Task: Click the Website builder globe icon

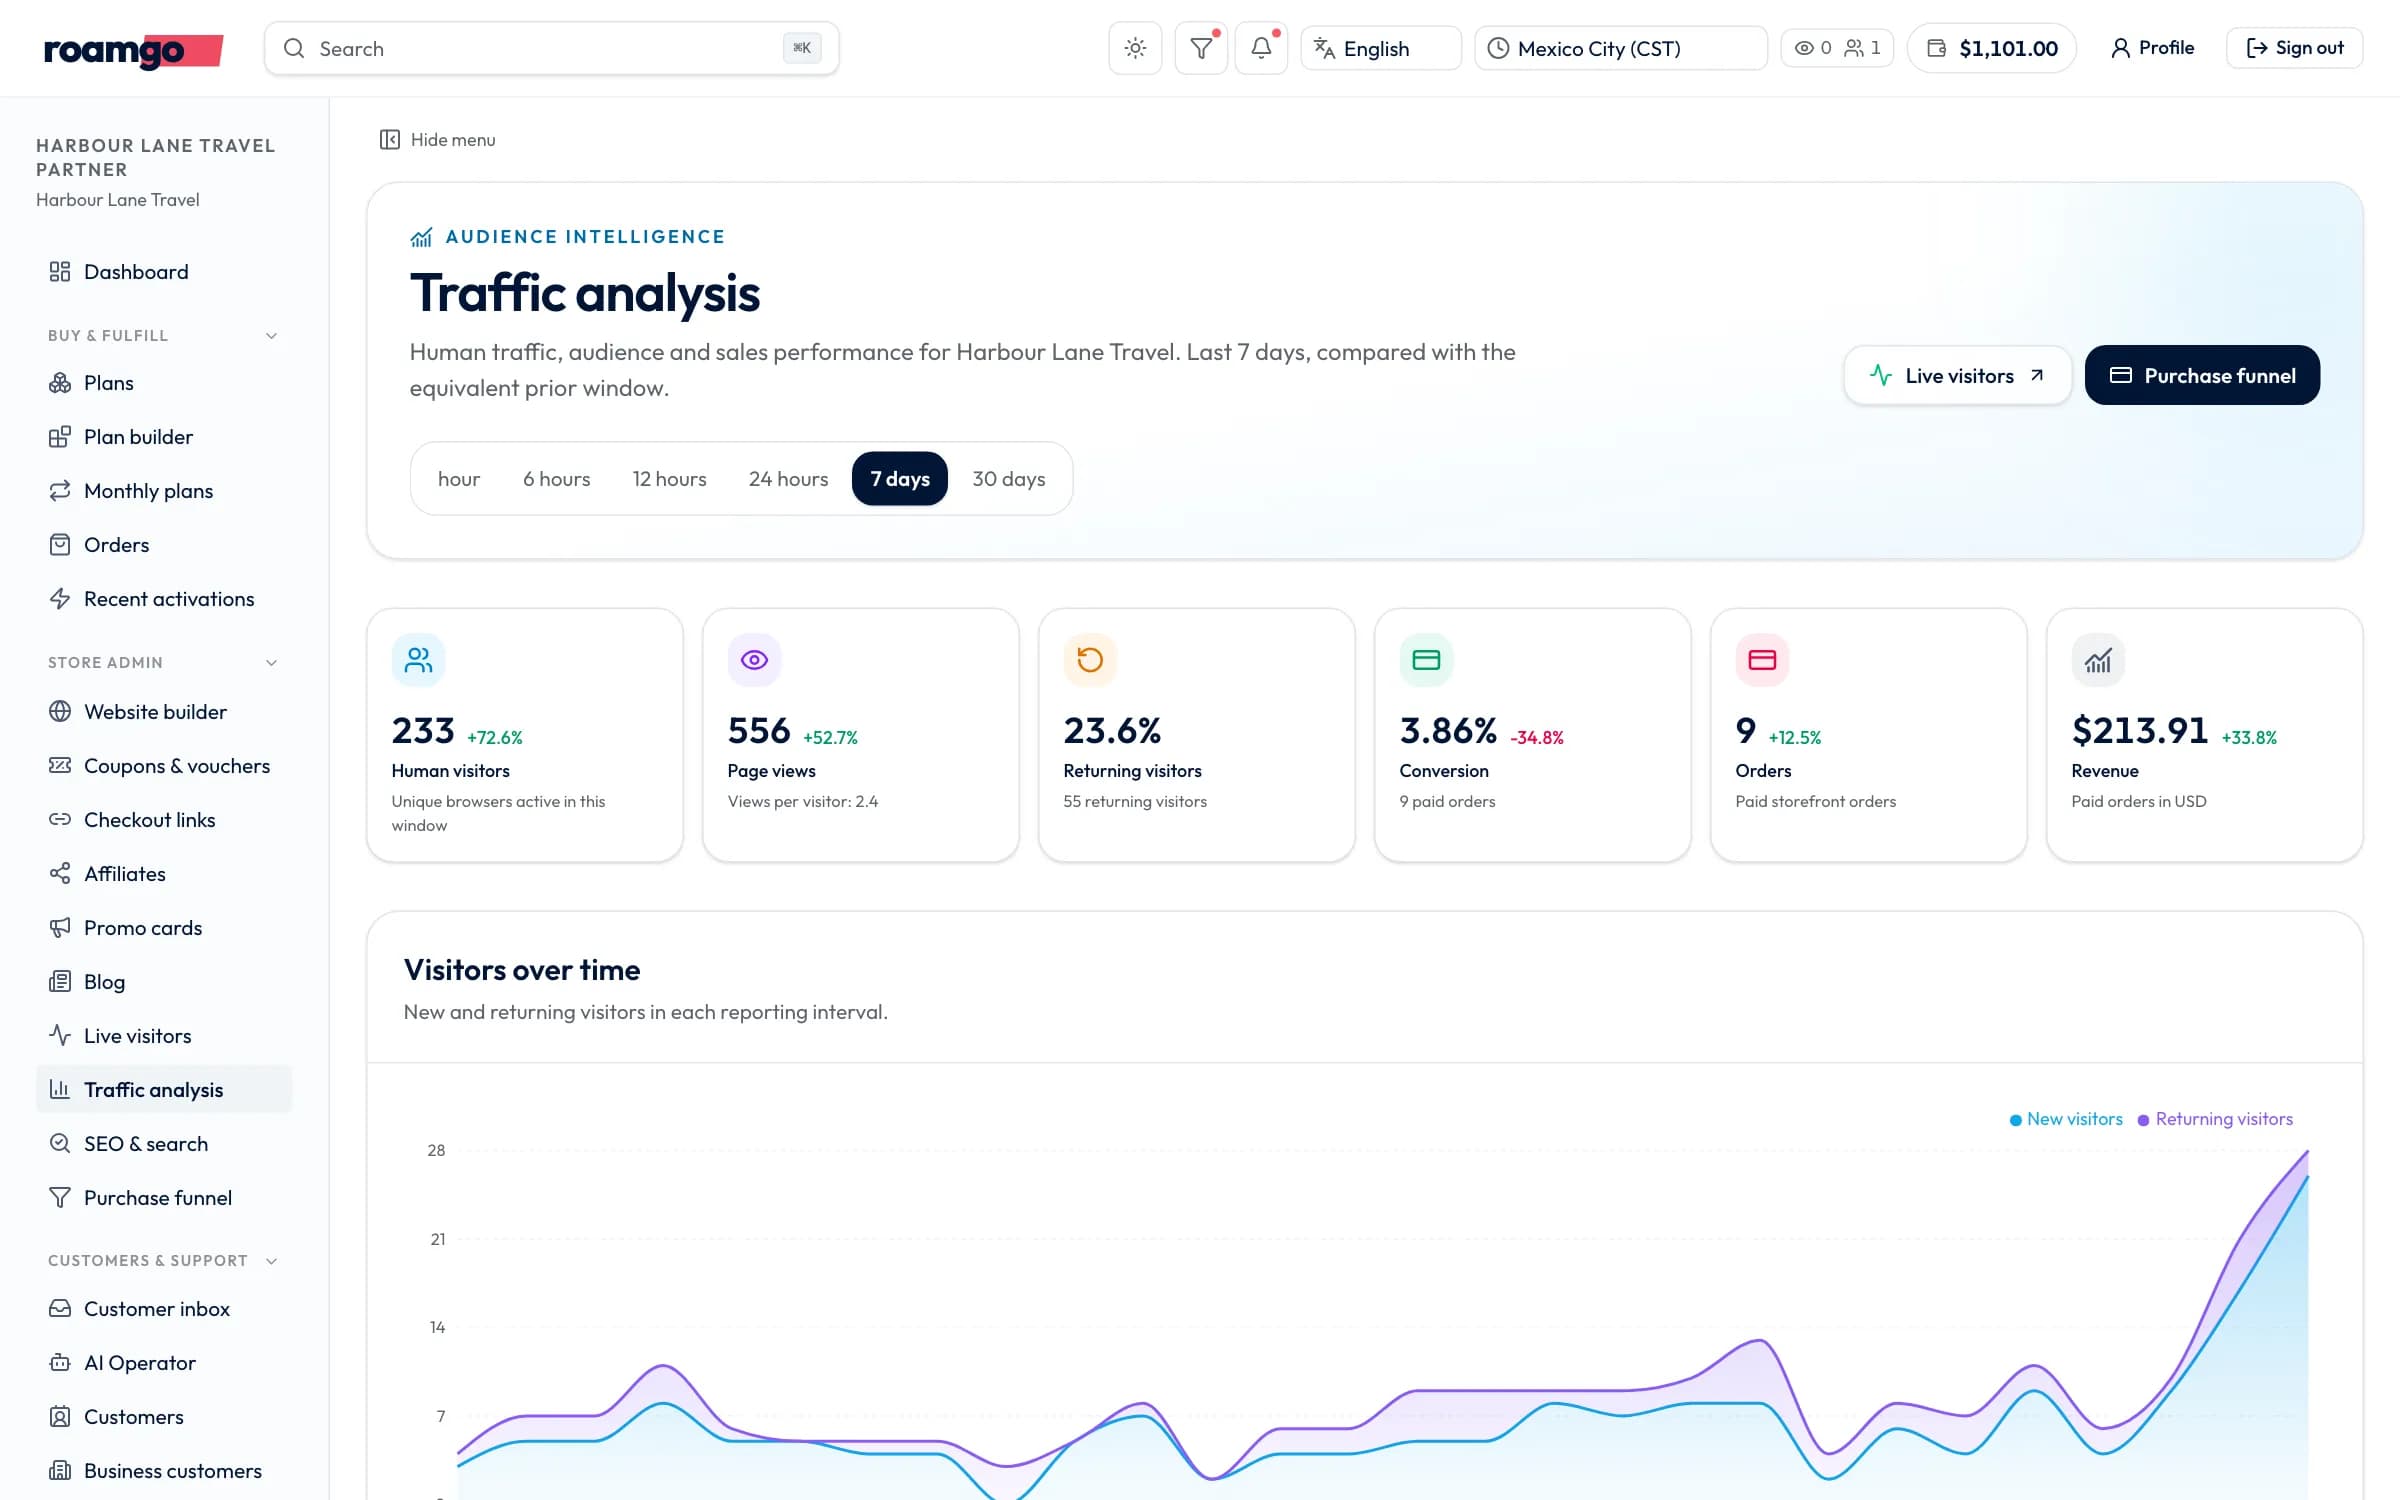Action: pos(60,712)
